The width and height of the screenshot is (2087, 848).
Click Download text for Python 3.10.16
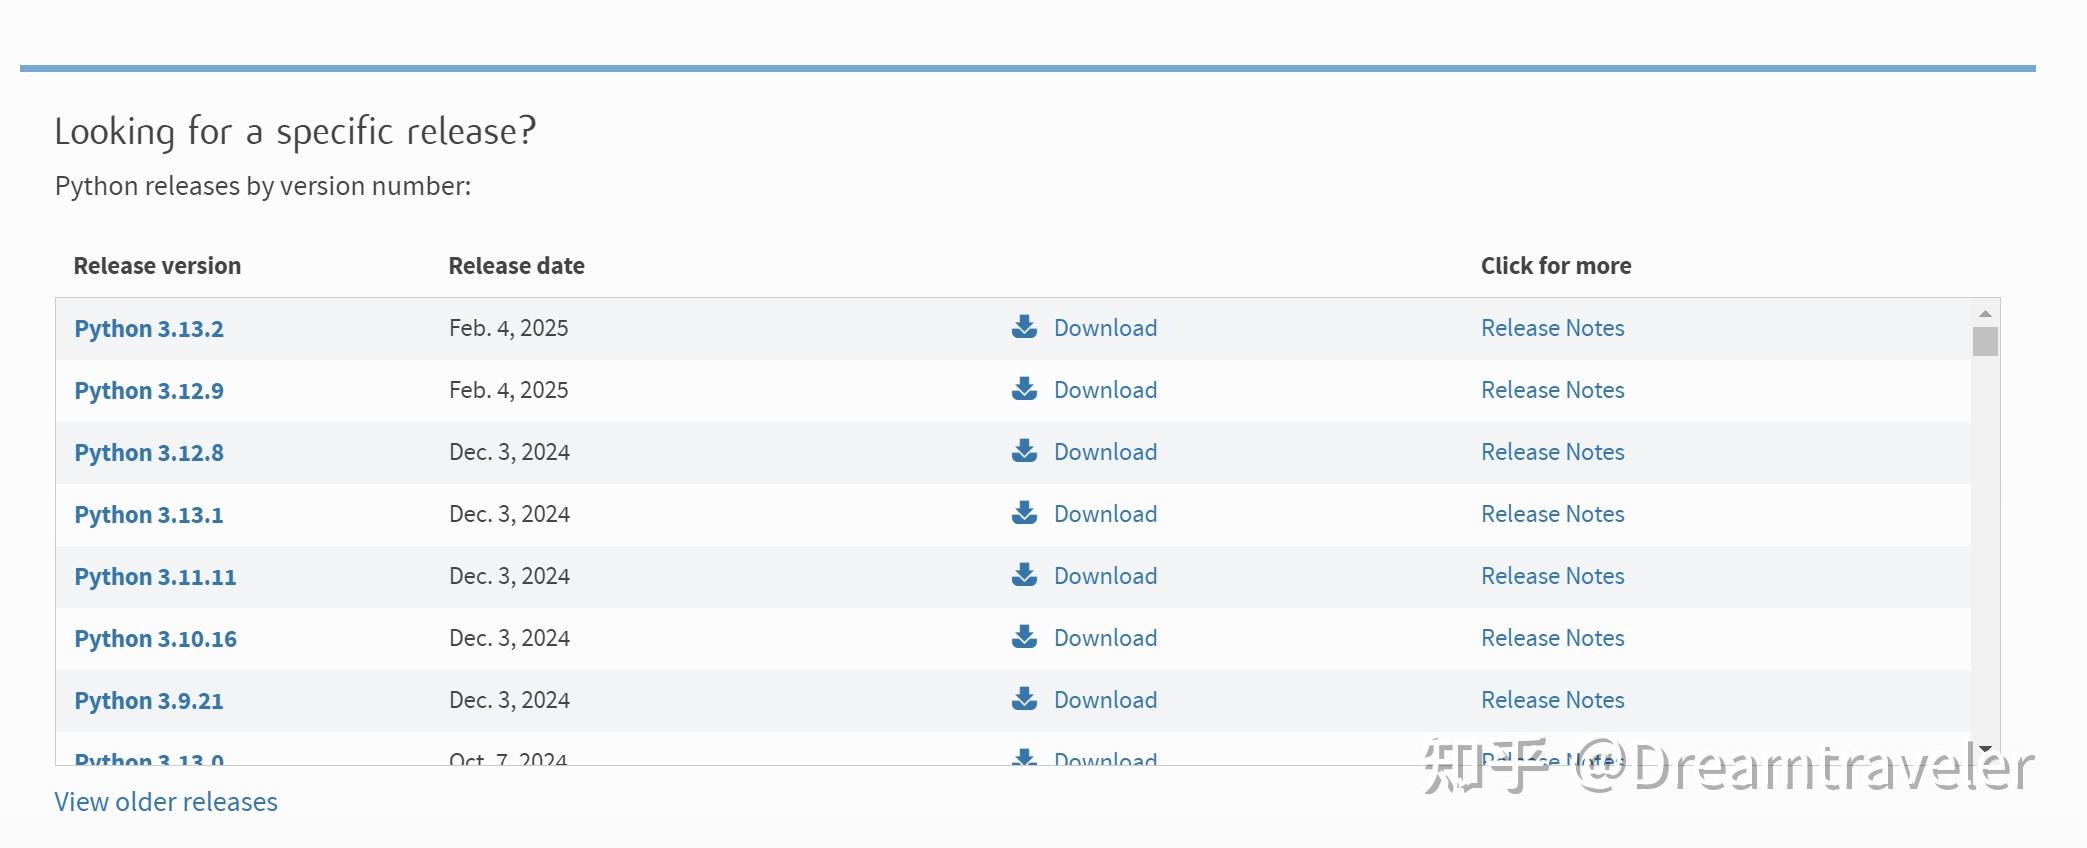(1105, 638)
